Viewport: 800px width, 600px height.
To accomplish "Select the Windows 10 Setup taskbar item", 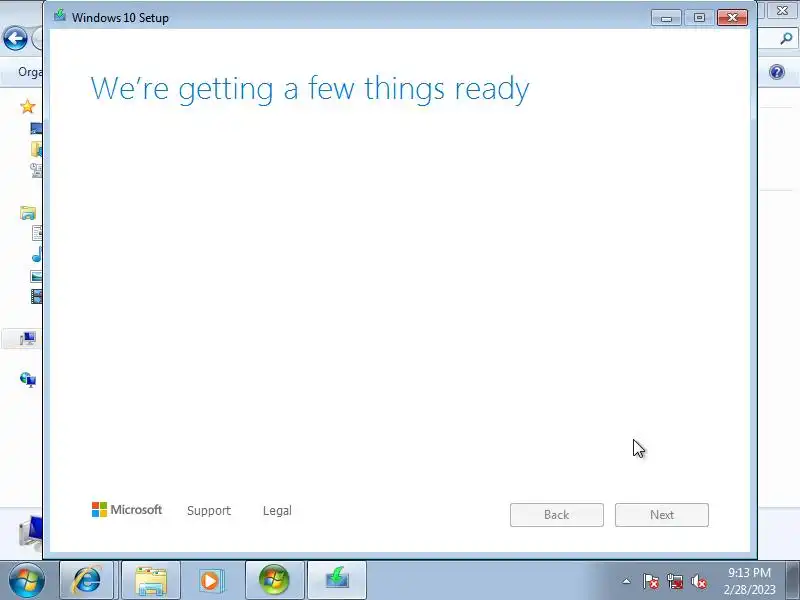I will coord(337,581).
